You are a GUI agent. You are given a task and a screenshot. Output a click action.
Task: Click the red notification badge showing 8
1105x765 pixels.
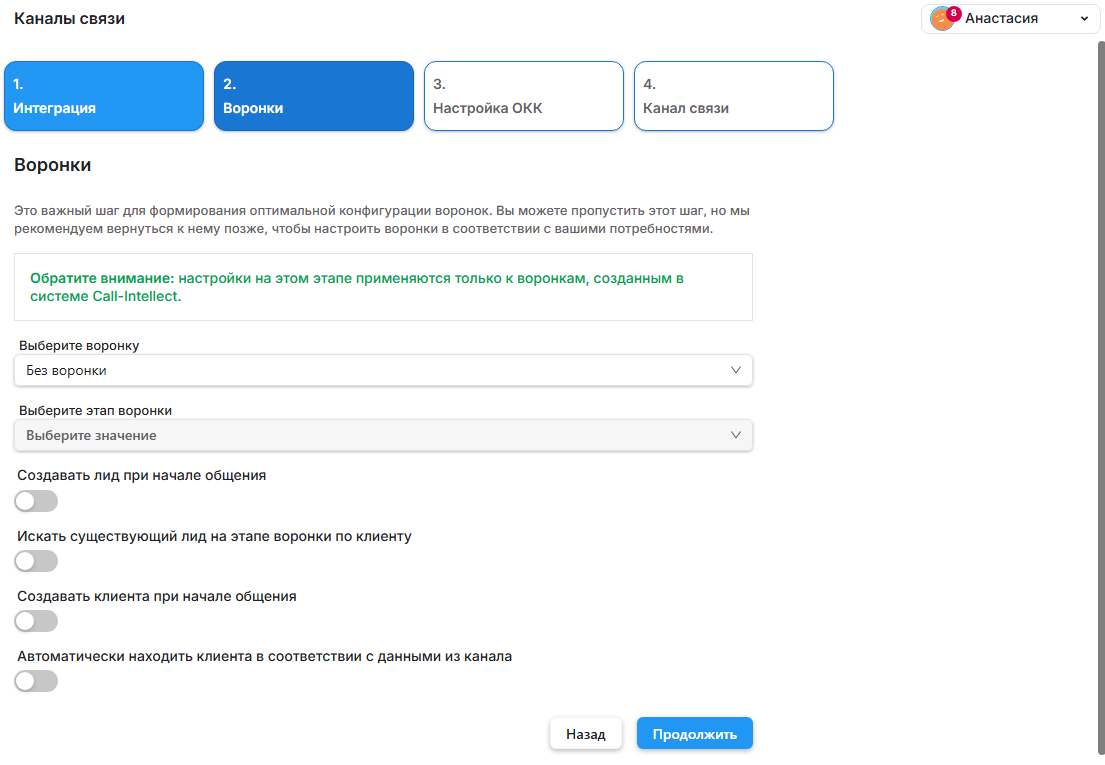[x=953, y=13]
